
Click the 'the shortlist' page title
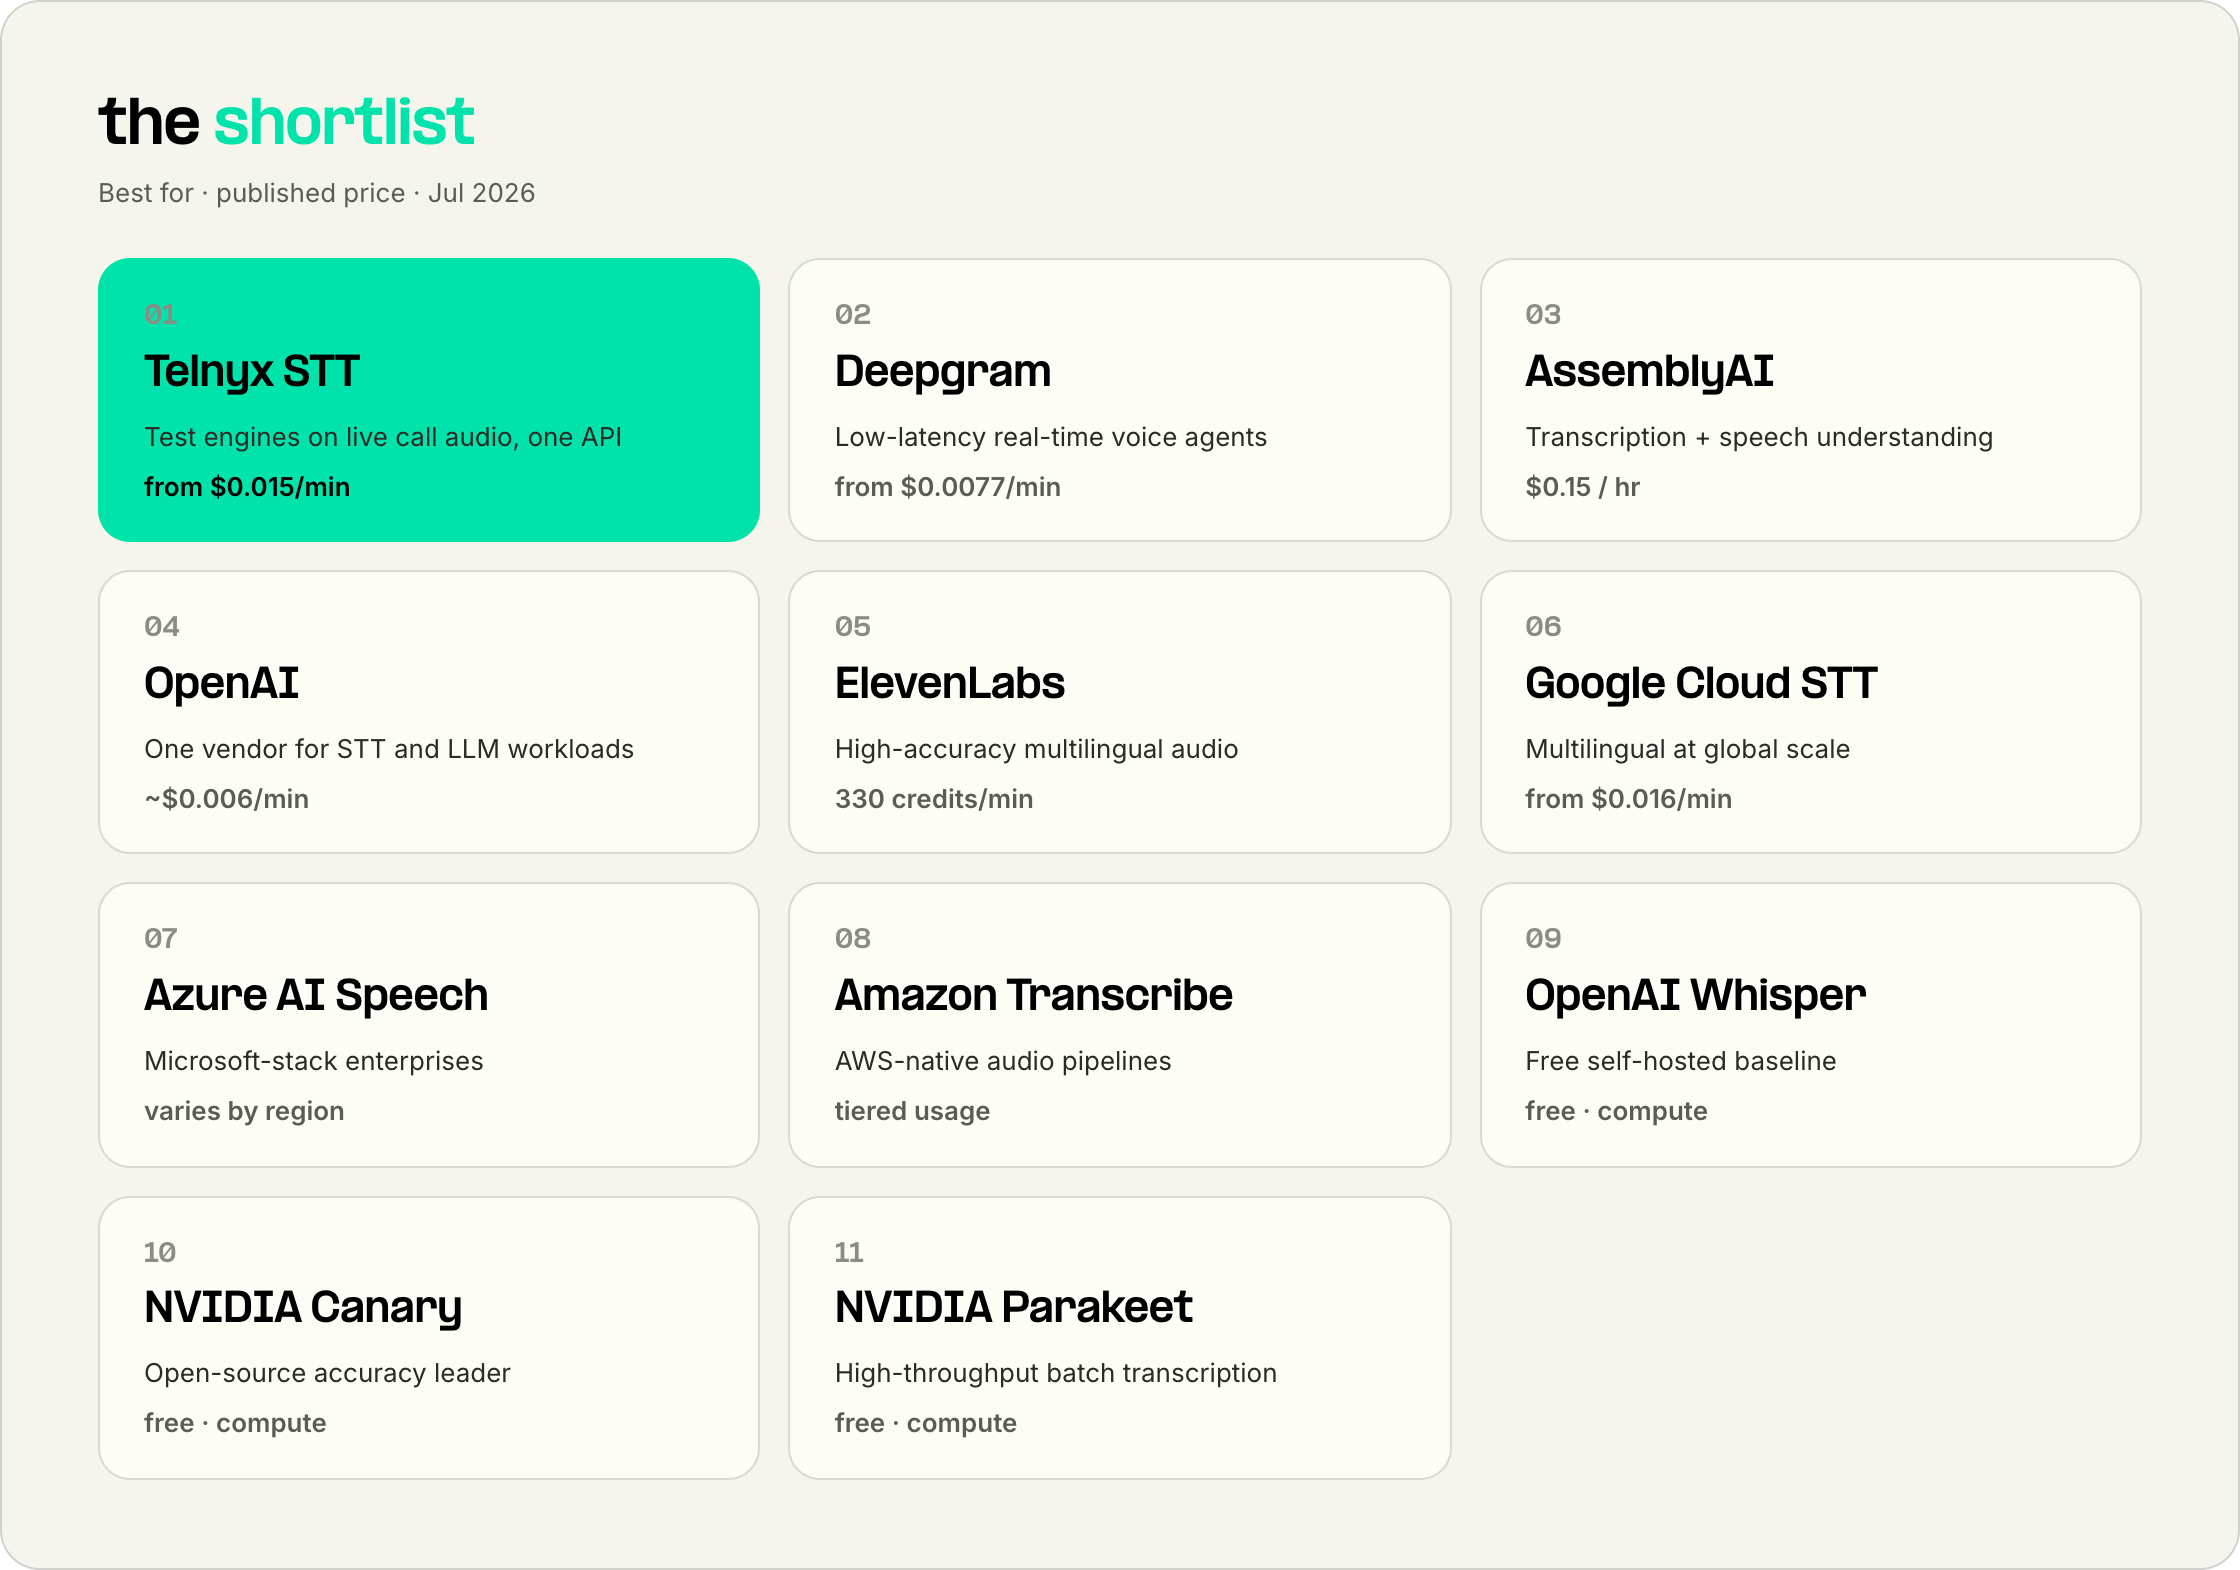coord(286,122)
